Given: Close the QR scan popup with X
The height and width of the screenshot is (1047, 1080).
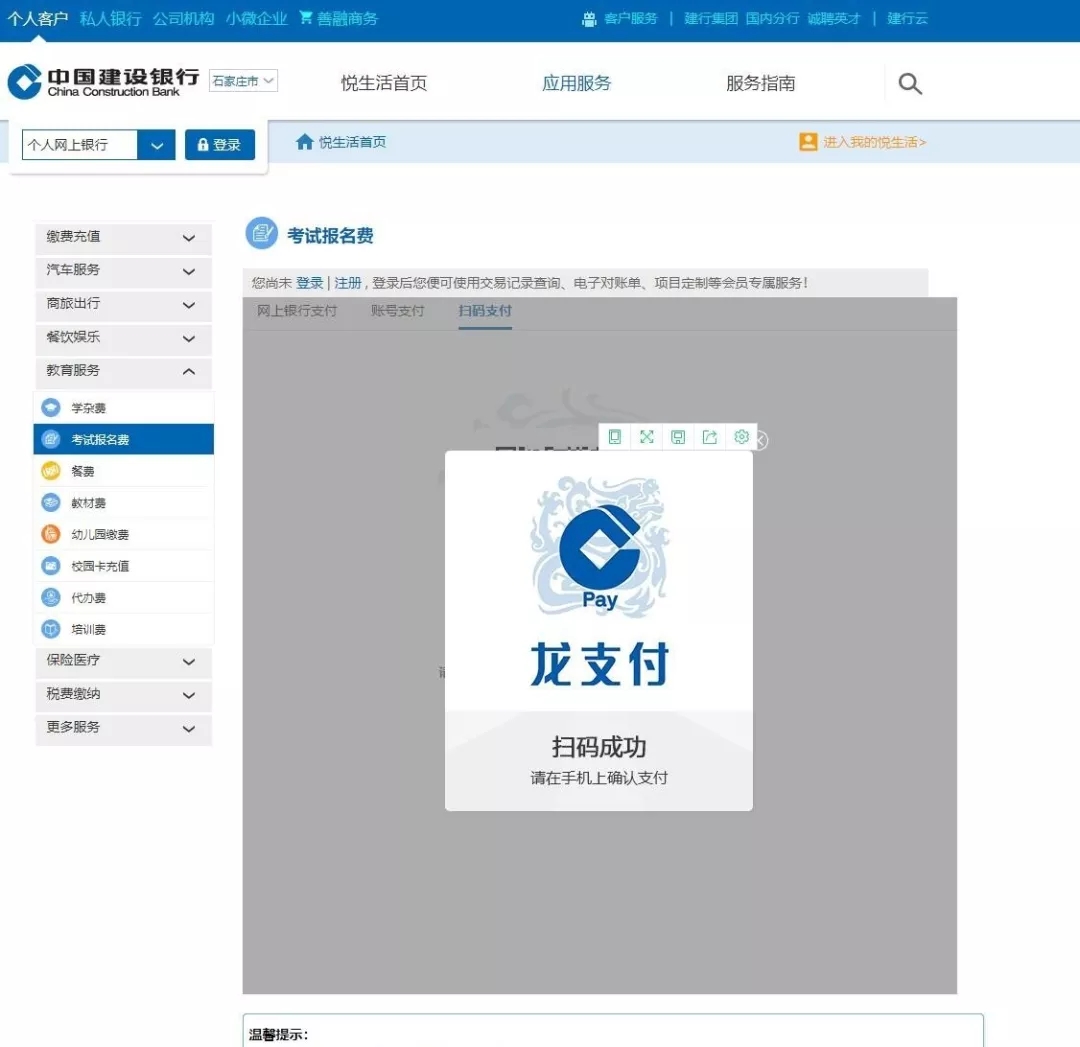Looking at the screenshot, I should [761, 440].
